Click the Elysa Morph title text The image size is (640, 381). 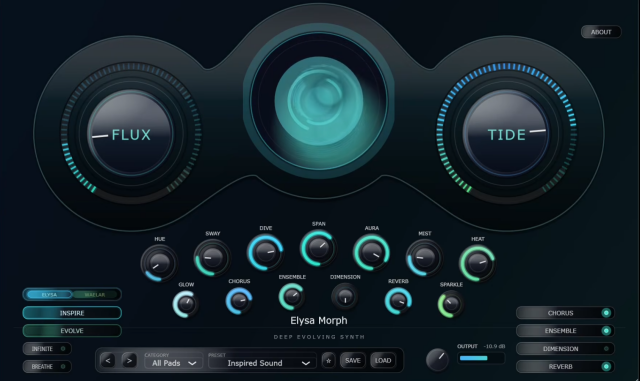pyautogui.click(x=319, y=321)
